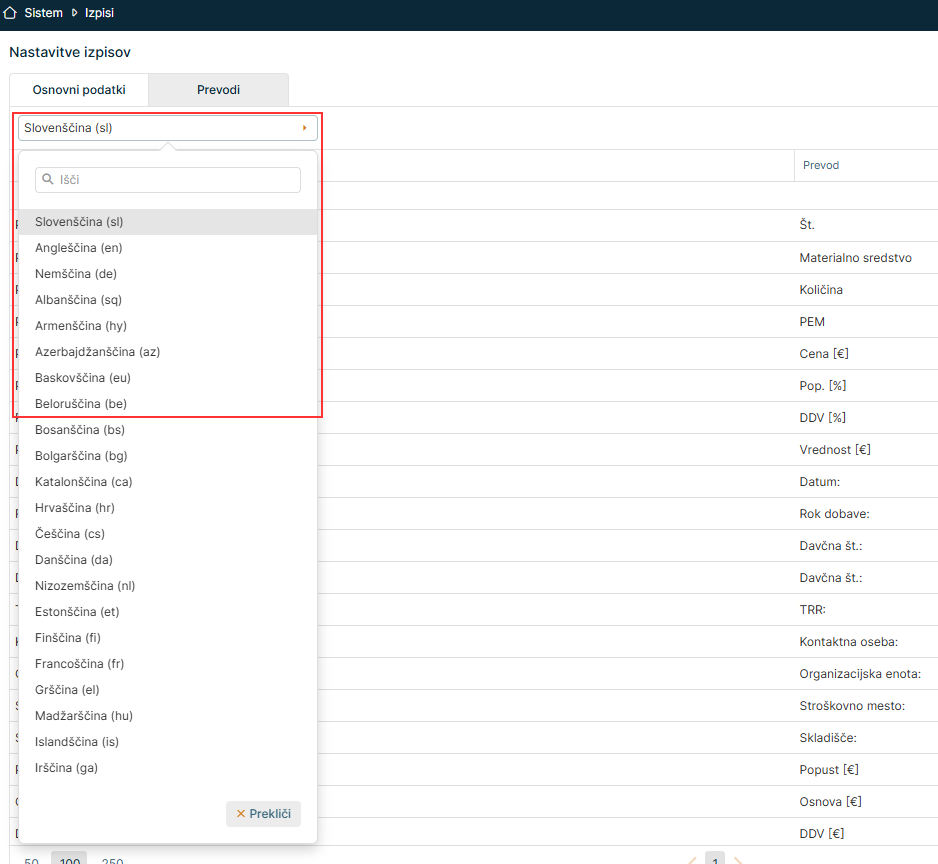This screenshot has height=864, width=938.
Task: Open the Prevodi tab
Action: click(218, 90)
